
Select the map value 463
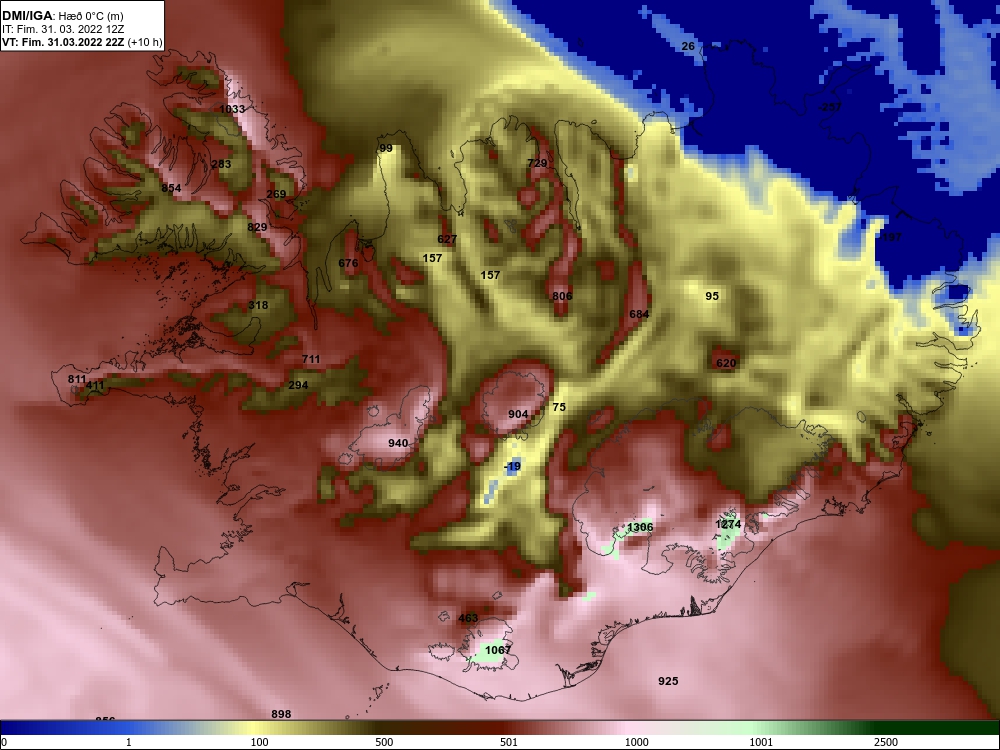point(468,619)
